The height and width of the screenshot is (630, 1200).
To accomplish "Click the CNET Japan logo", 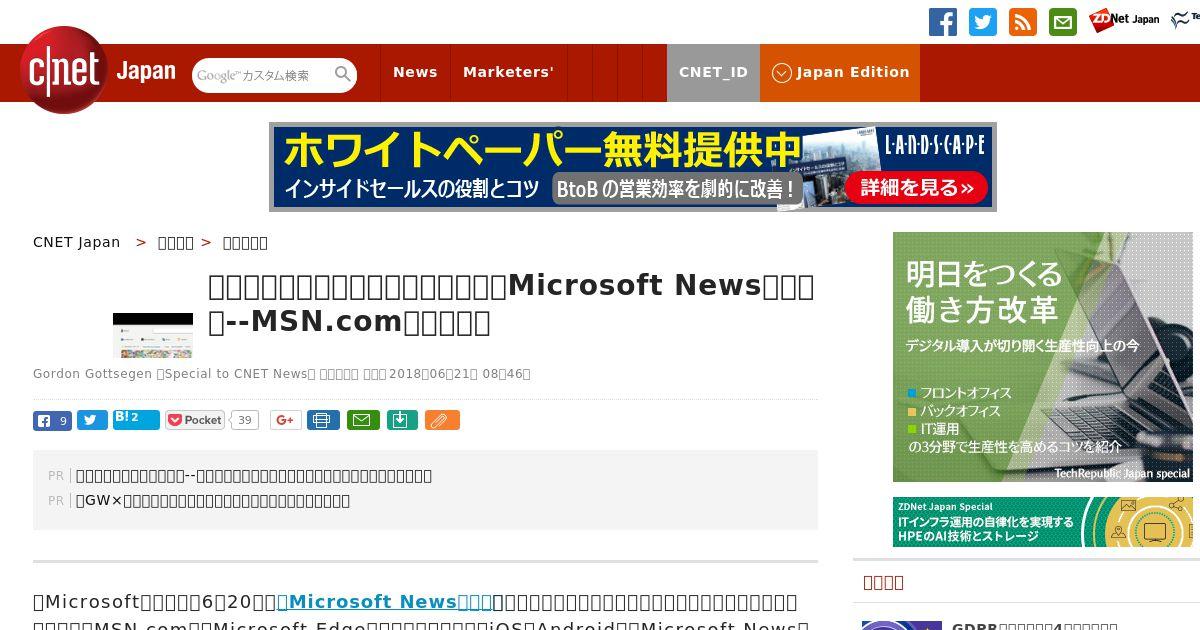I will (x=97, y=71).
